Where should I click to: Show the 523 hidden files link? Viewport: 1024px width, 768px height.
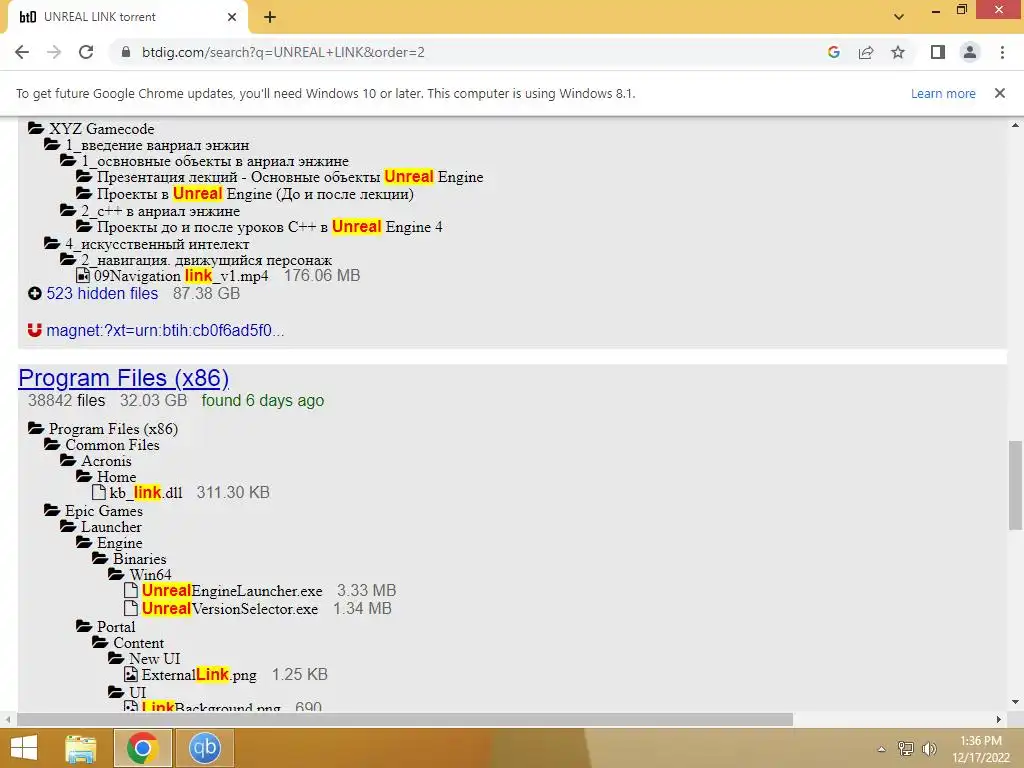click(102, 294)
